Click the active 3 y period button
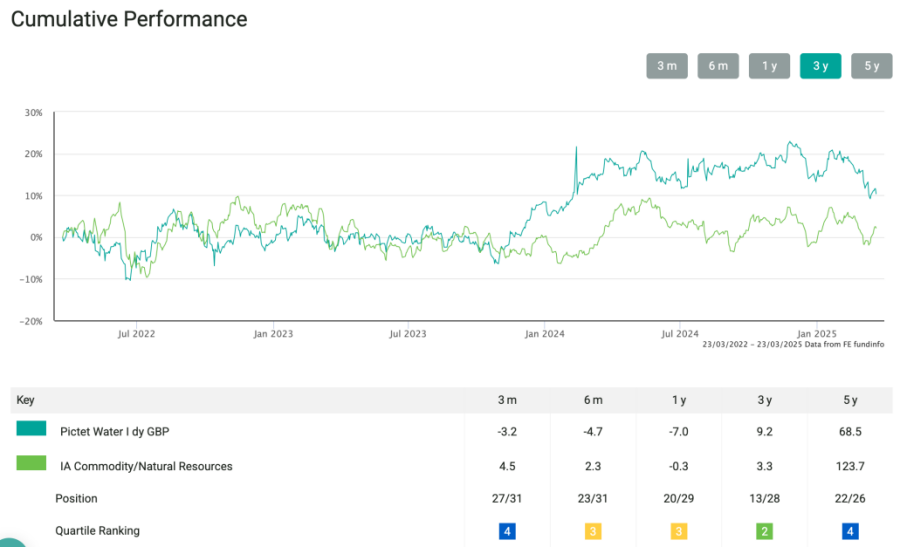Viewport: 900px width, 548px height. (x=820, y=66)
